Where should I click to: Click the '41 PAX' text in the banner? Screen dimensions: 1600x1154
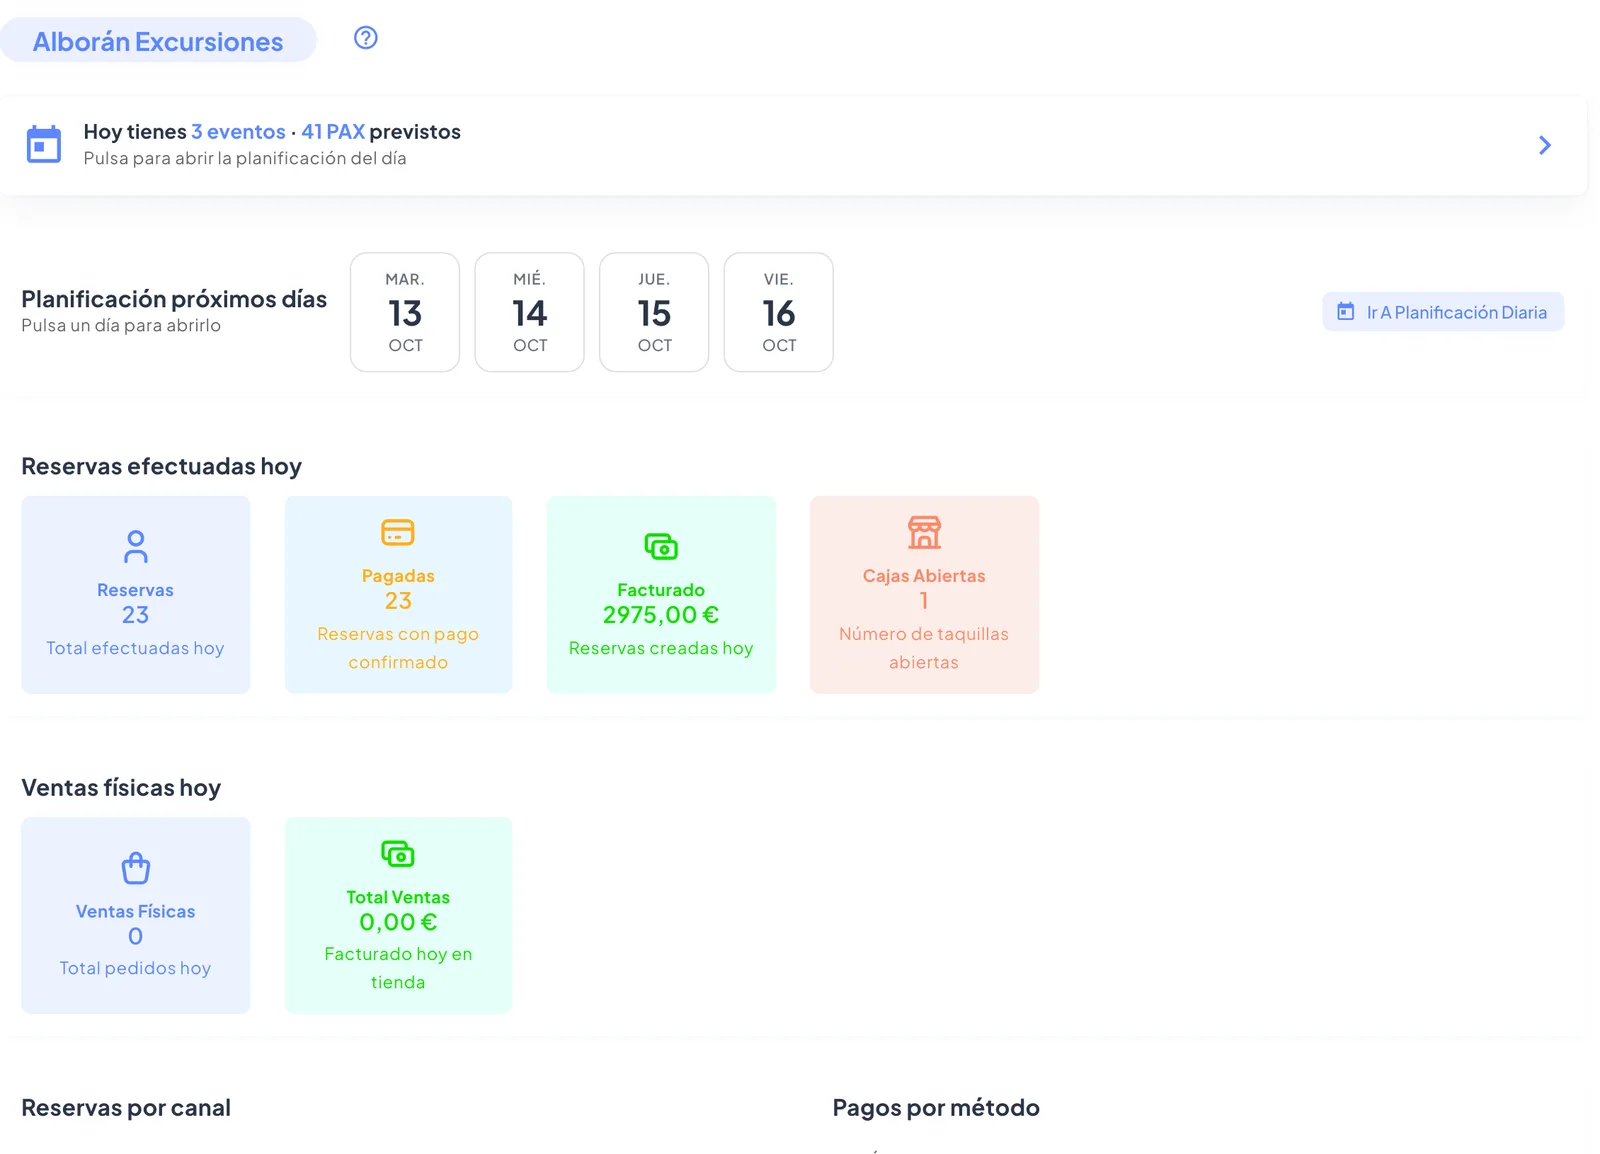(333, 132)
